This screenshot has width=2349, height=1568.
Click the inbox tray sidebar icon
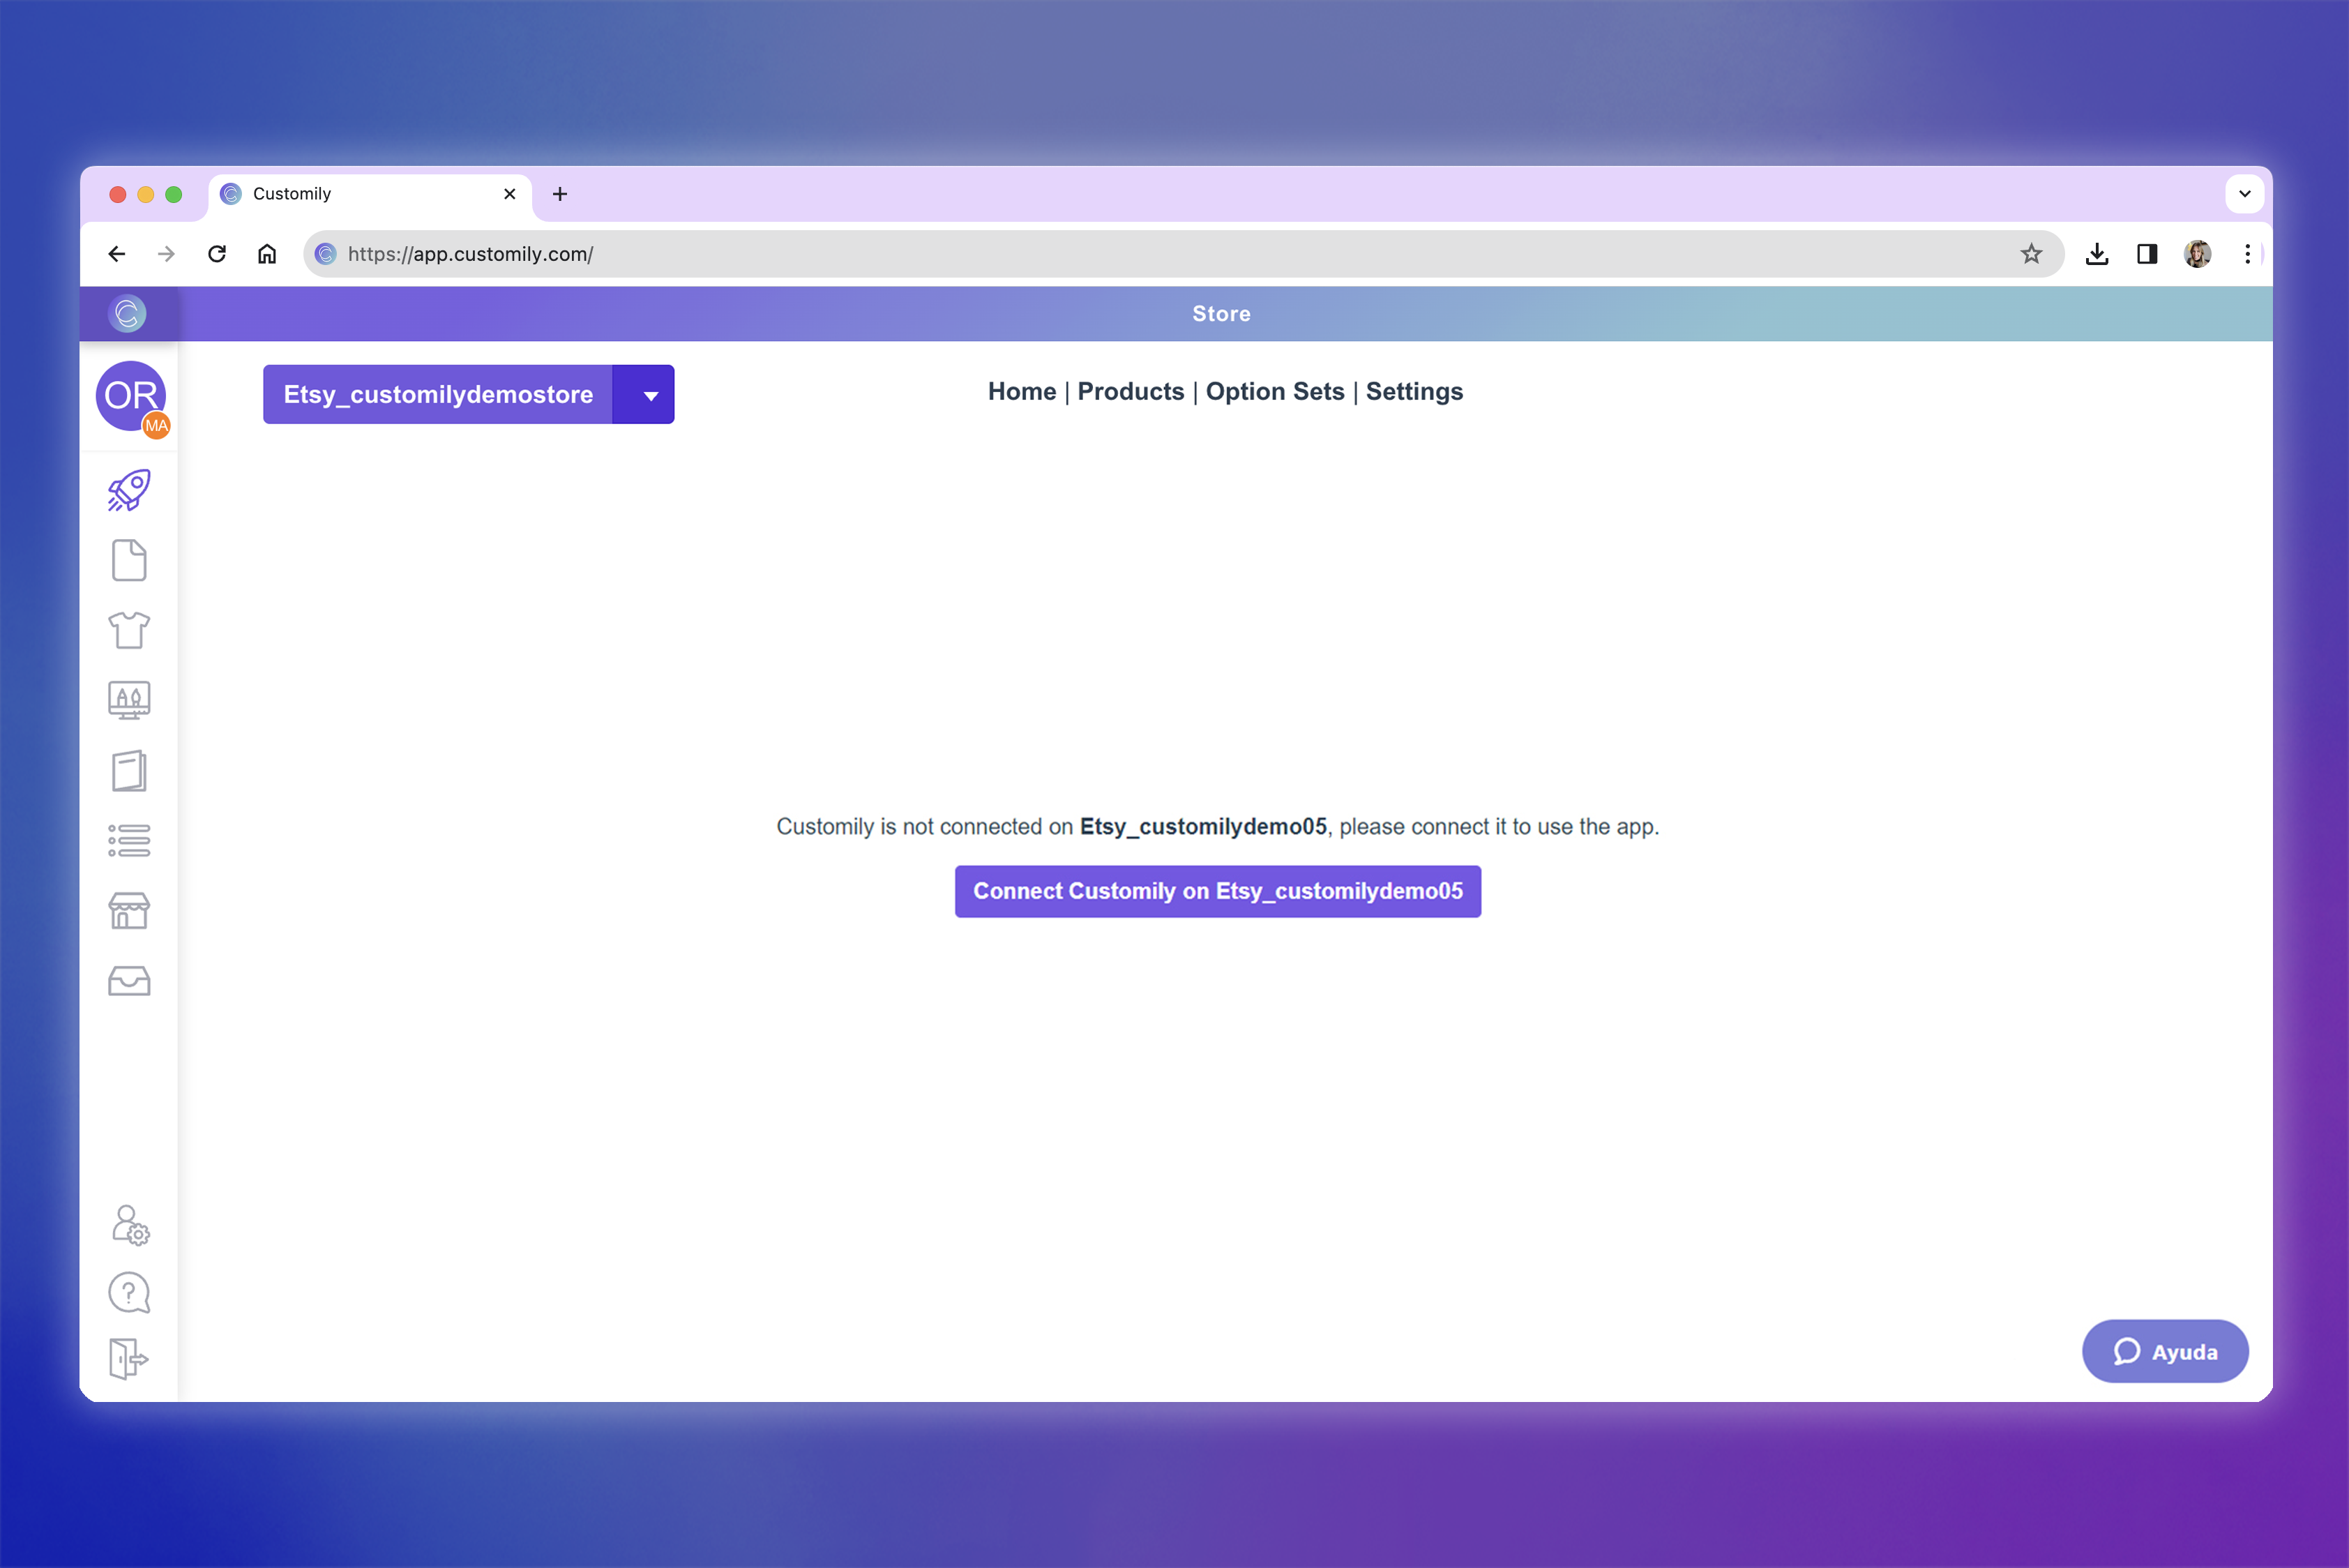point(129,981)
